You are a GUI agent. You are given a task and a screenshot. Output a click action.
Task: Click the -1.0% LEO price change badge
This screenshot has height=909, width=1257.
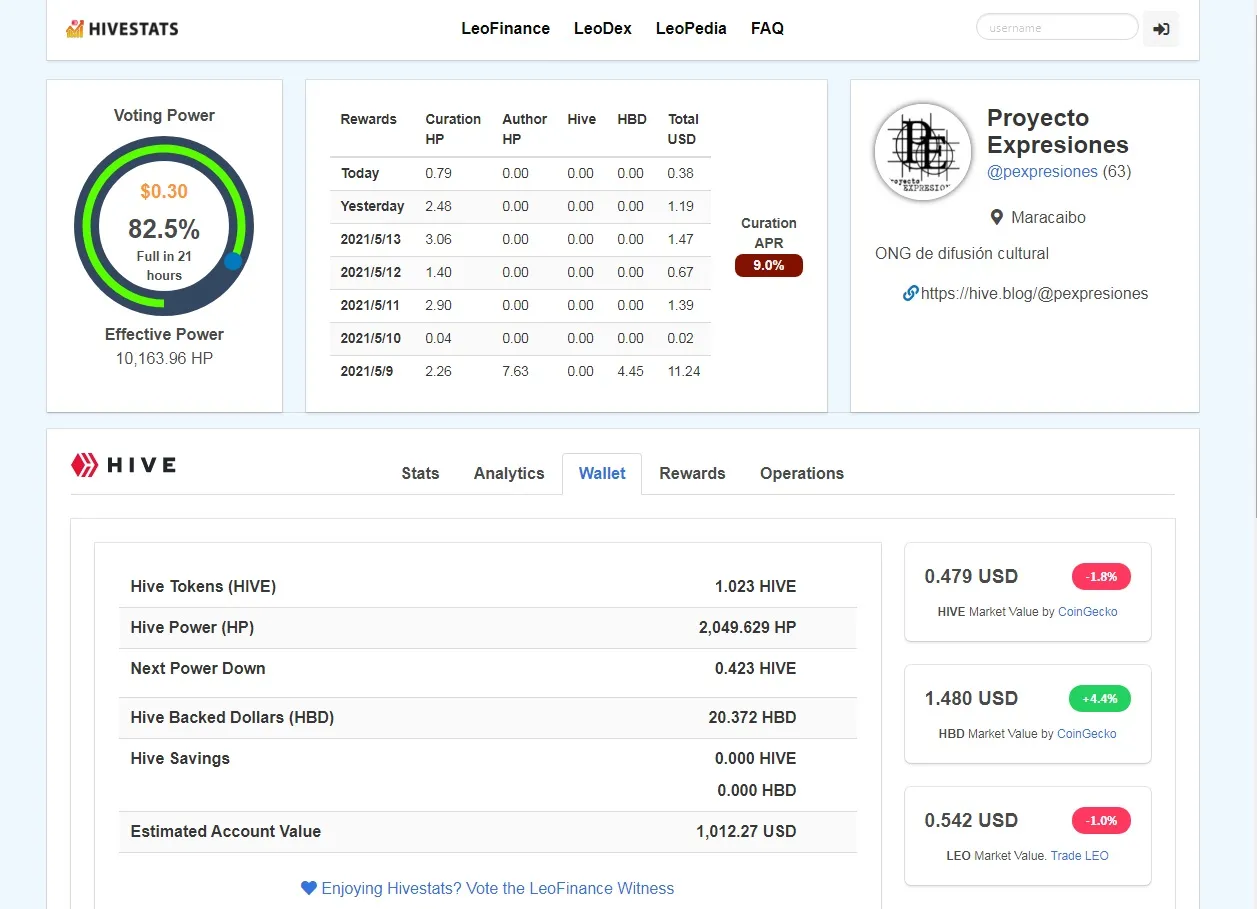pyautogui.click(x=1101, y=820)
